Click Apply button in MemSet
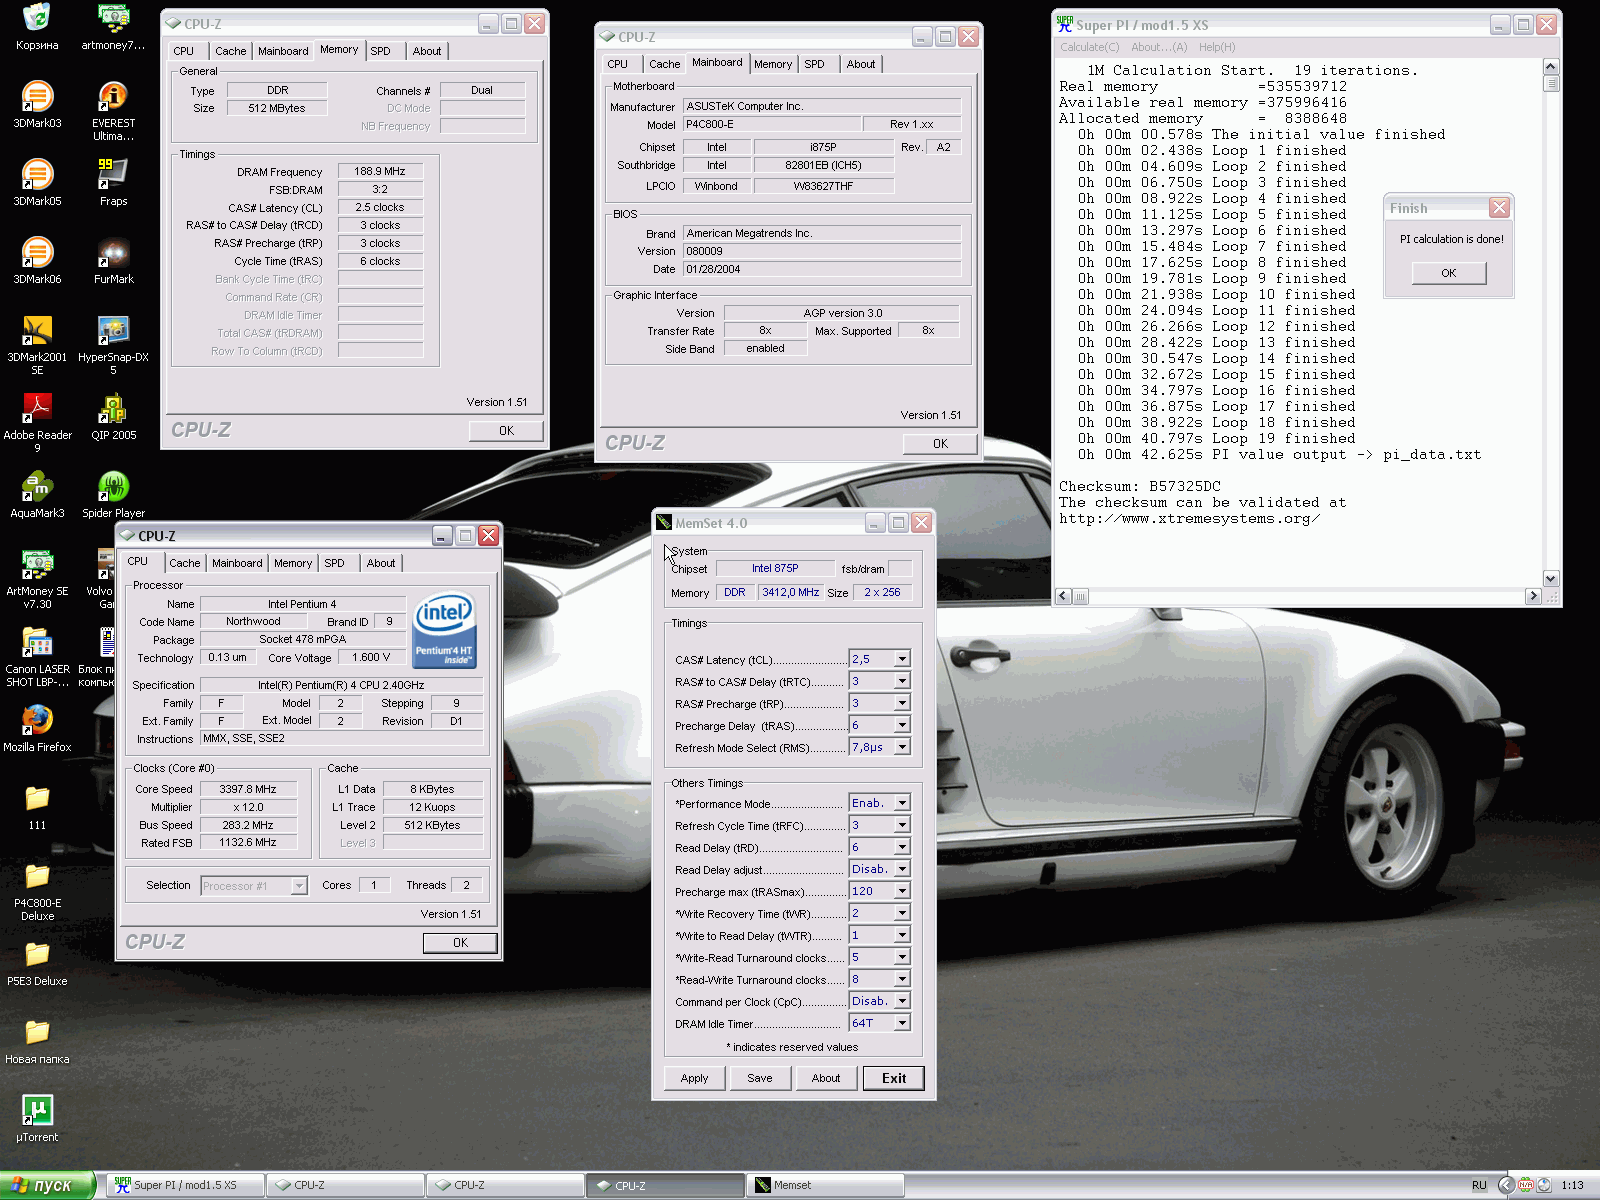 point(694,1078)
